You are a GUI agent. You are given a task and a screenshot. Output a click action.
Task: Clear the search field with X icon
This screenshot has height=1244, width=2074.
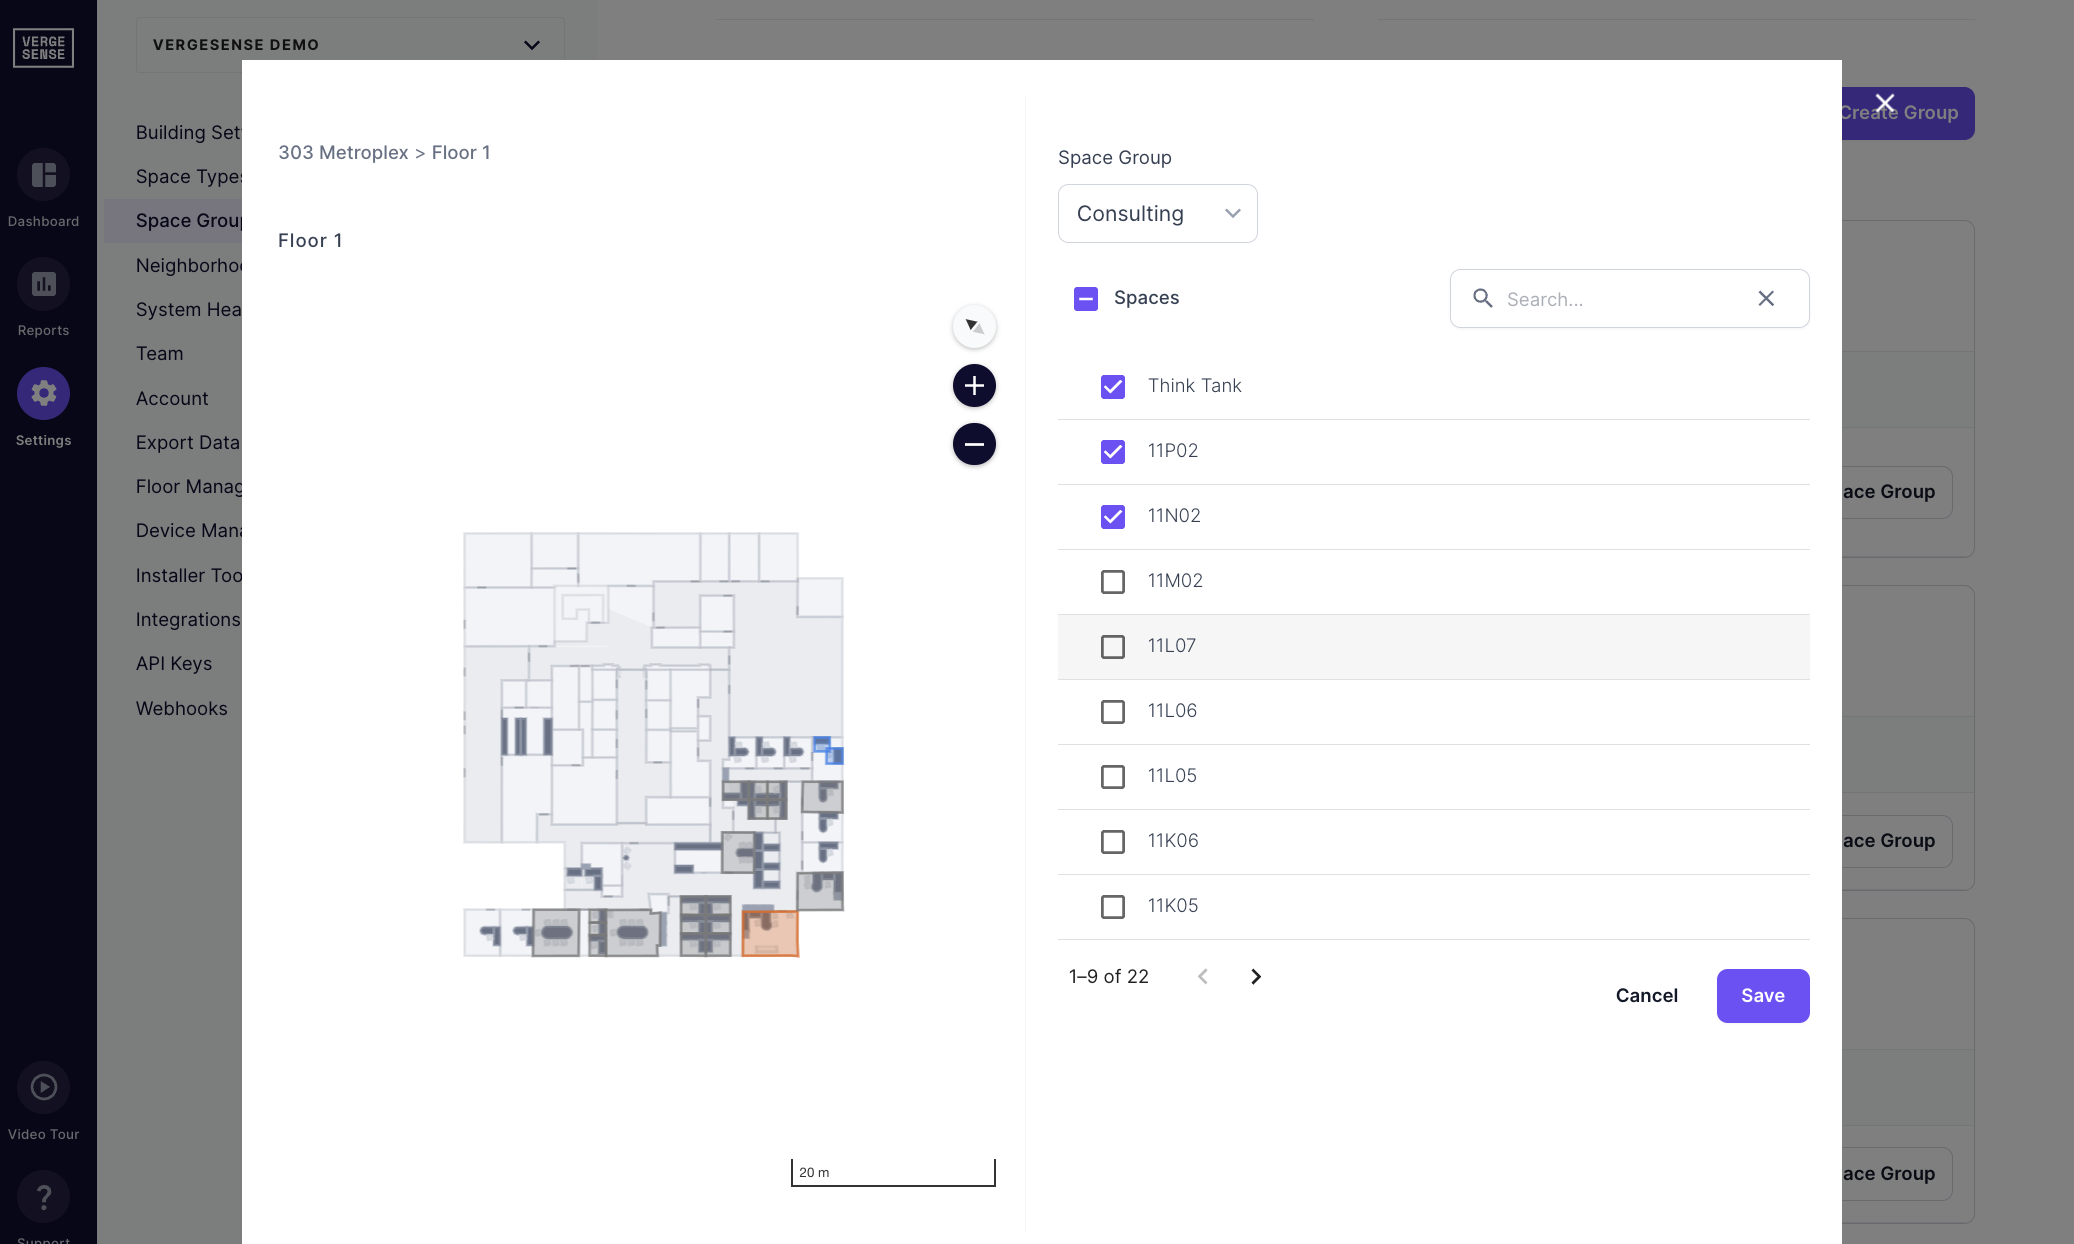[x=1766, y=298]
